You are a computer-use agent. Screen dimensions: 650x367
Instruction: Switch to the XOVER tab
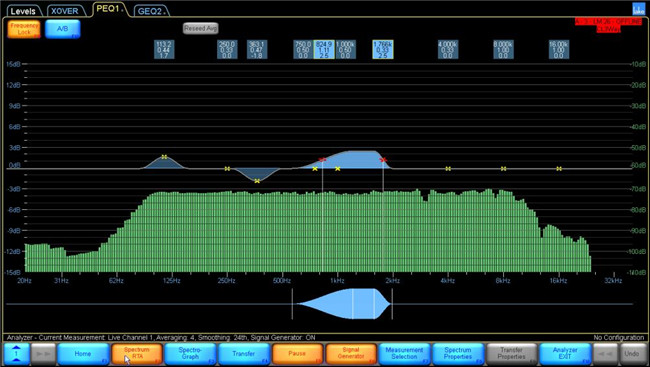[x=65, y=11]
